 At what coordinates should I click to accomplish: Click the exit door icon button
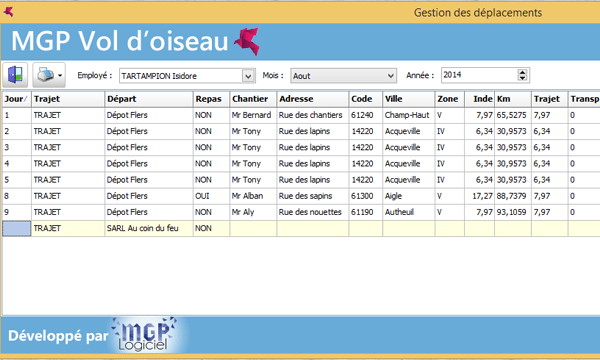pos(15,75)
